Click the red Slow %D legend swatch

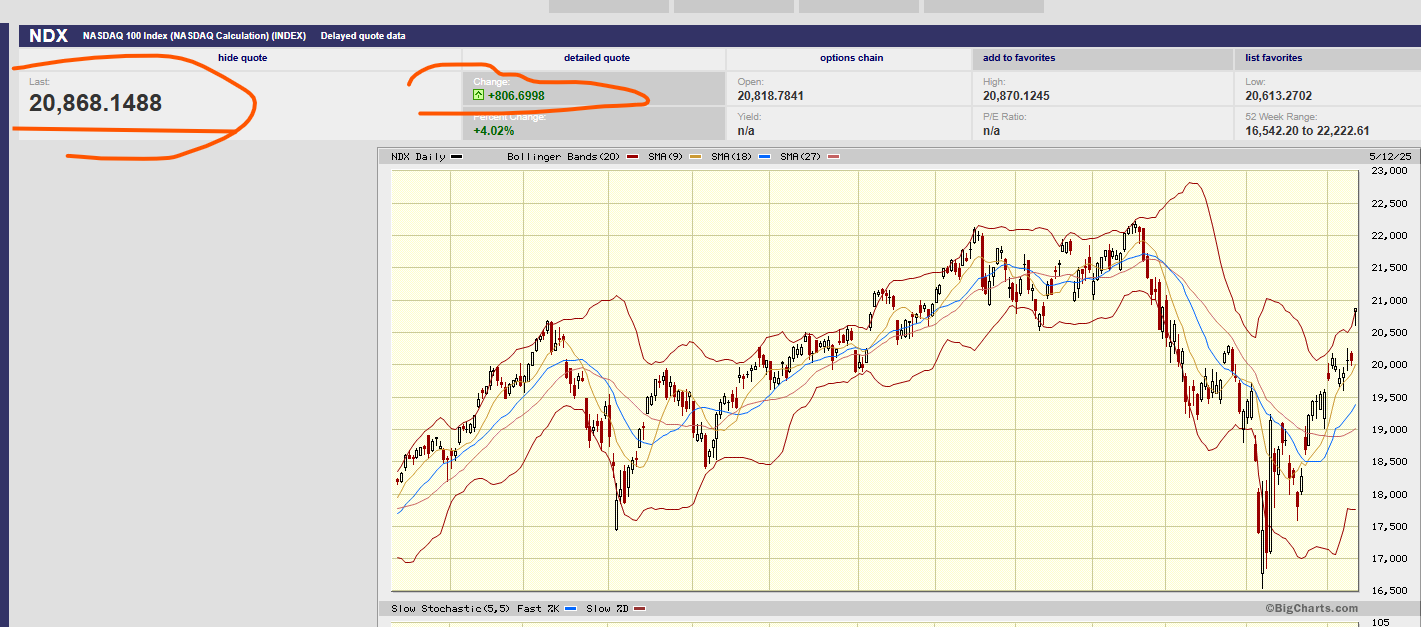639,608
